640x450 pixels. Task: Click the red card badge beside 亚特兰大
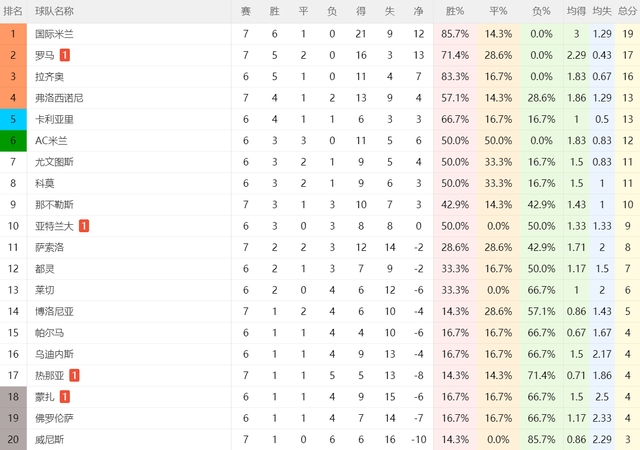click(x=84, y=226)
